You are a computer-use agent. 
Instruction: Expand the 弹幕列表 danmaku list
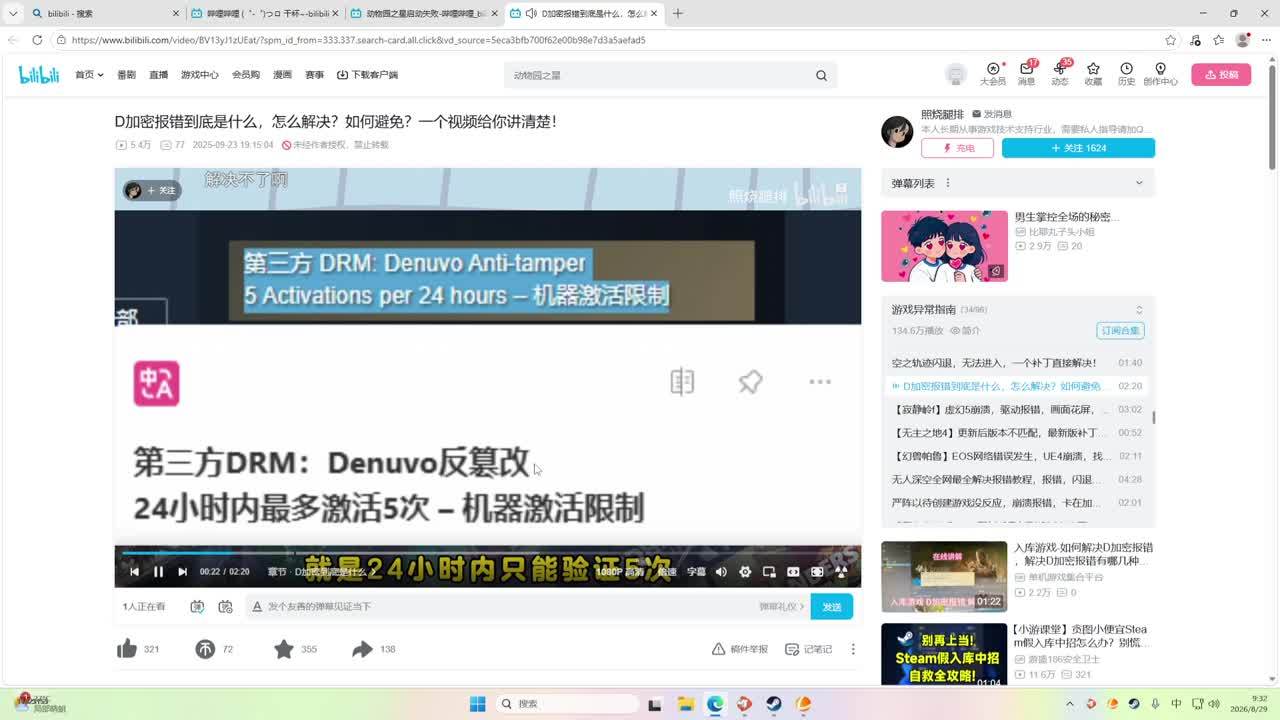point(1138,183)
